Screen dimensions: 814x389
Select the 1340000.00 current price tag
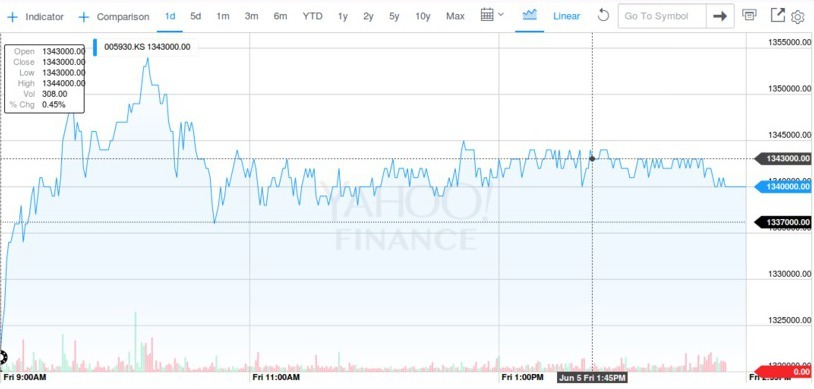784,186
